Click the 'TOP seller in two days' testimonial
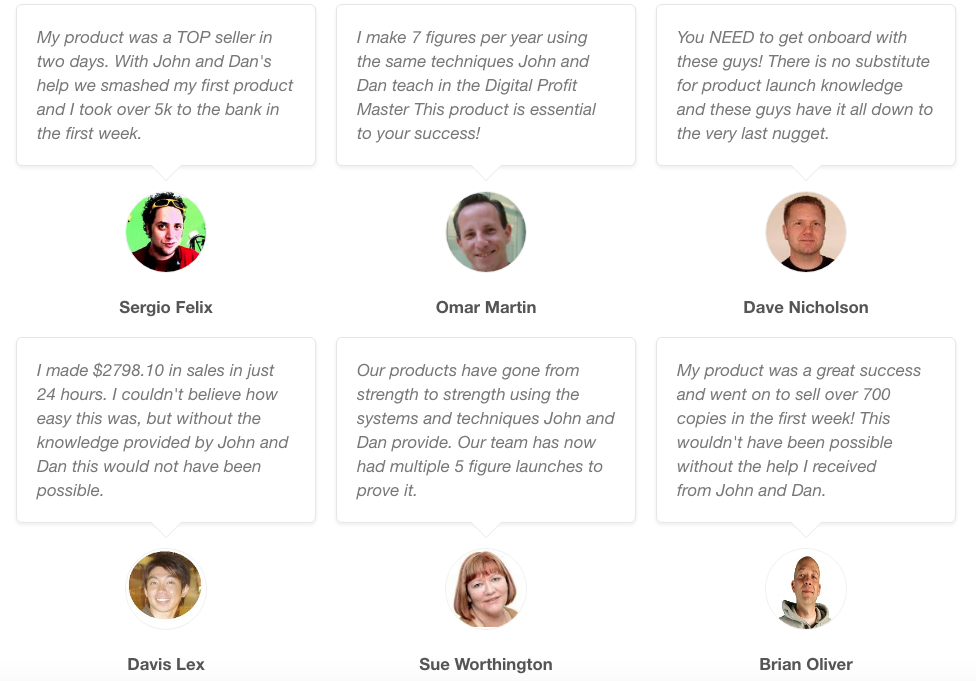This screenshot has height=681, width=976. (166, 85)
